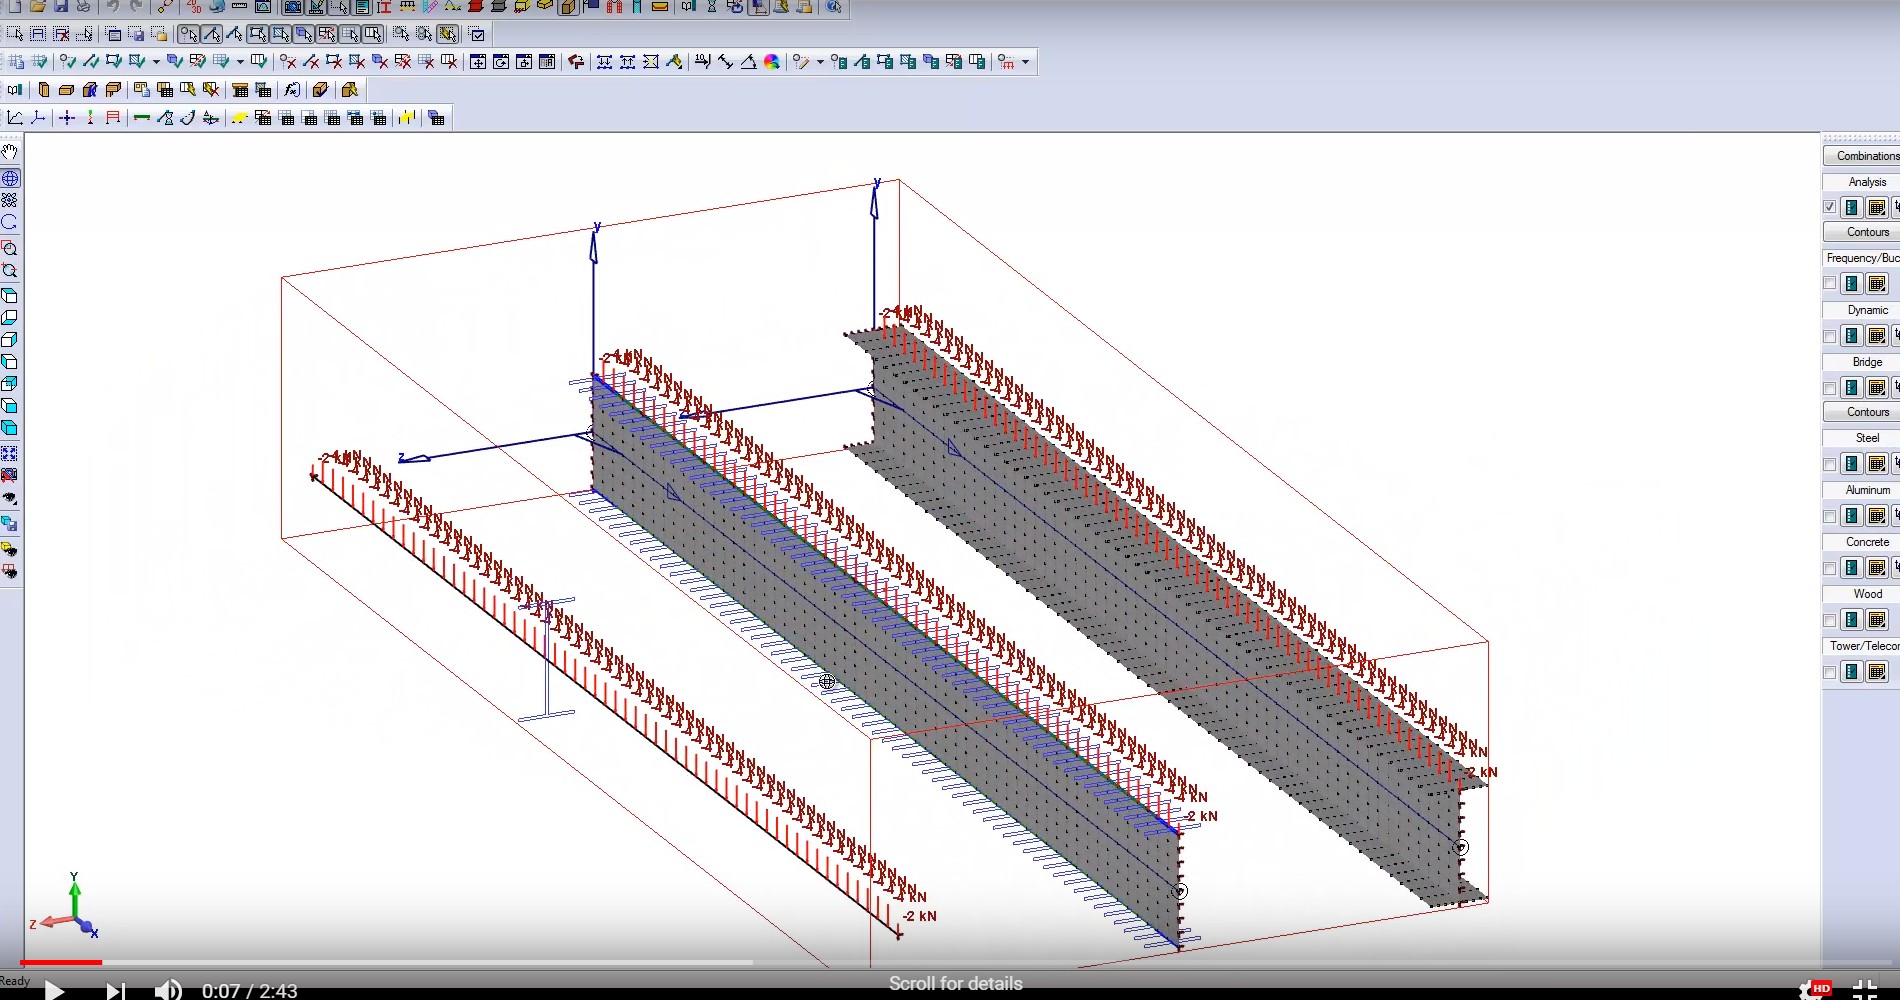The height and width of the screenshot is (1000, 1900).
Task: Seek using the red video progress bar
Action: click(x=61, y=962)
